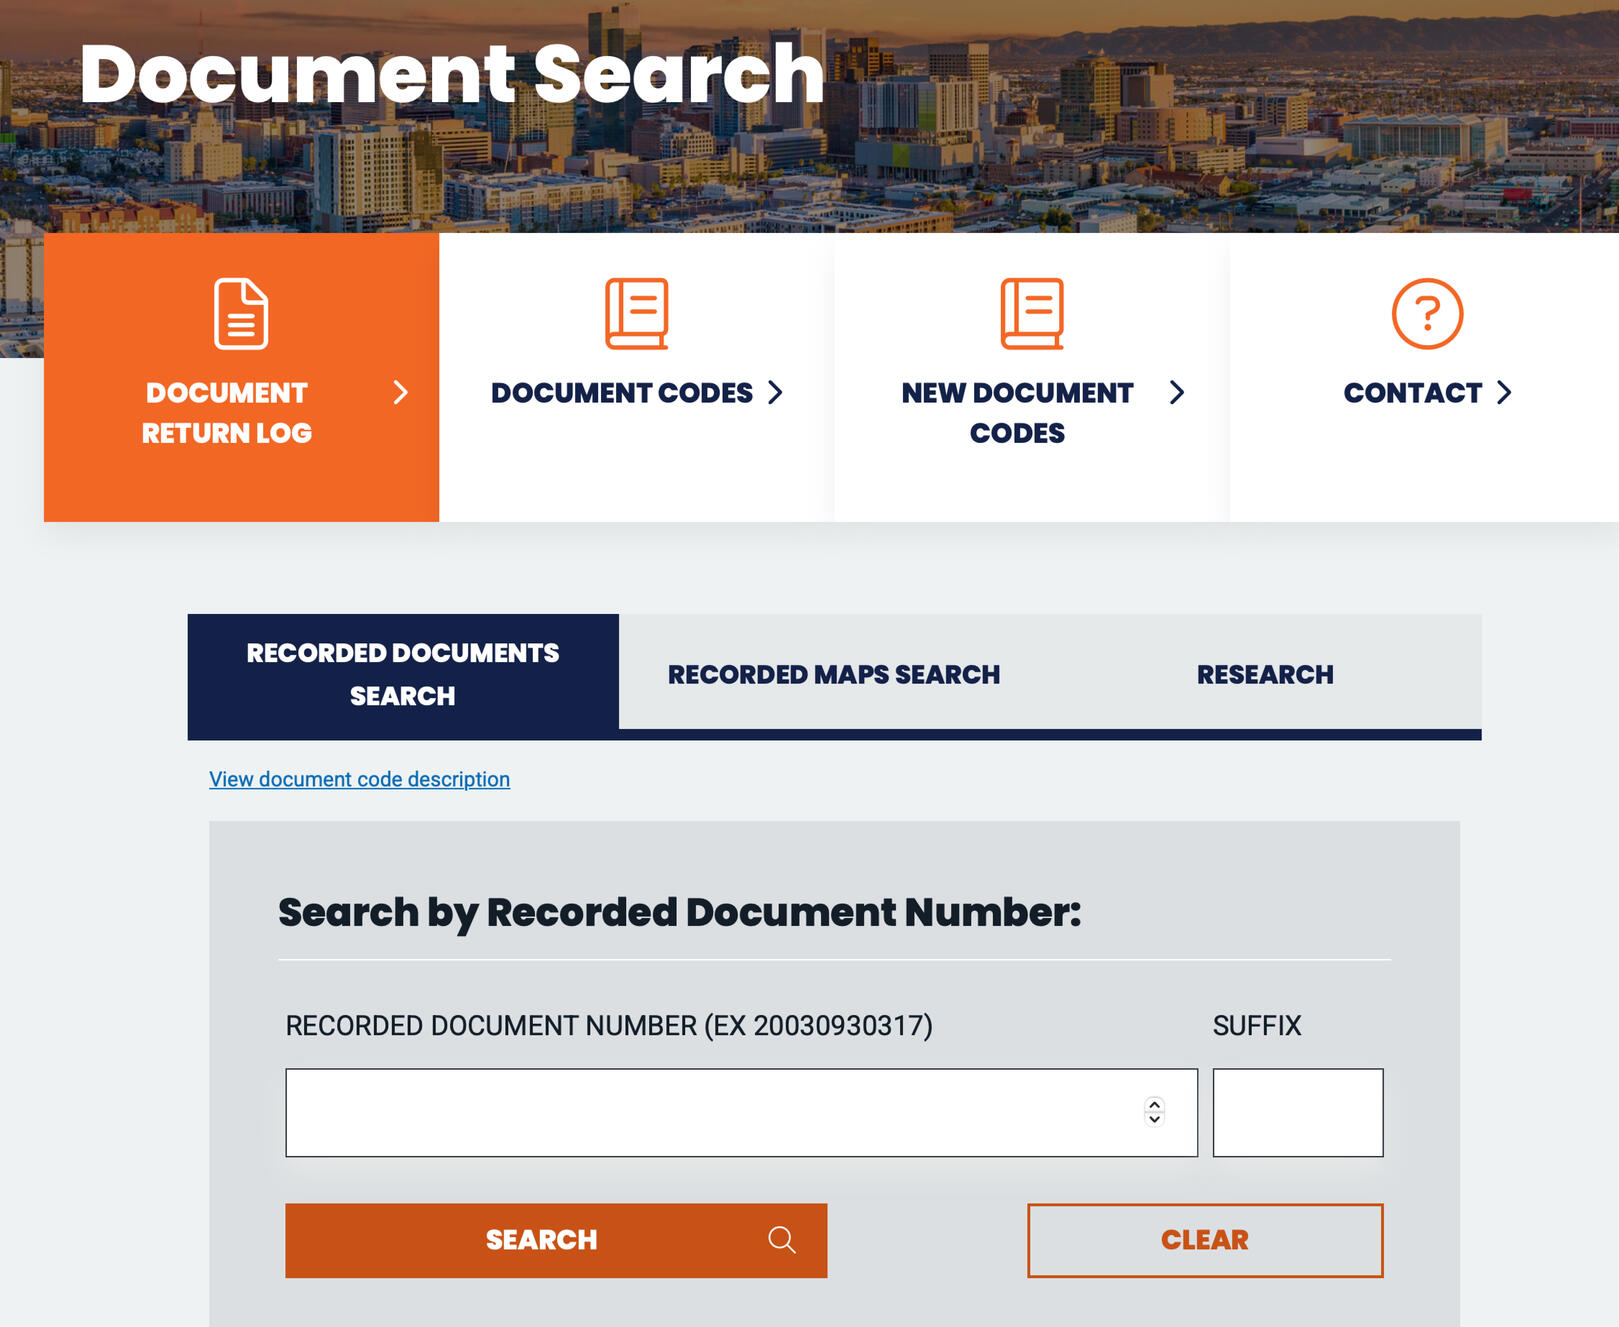Viewport: 1619px width, 1327px height.
Task: Click the Document Return Log page icon
Action: coord(241,314)
